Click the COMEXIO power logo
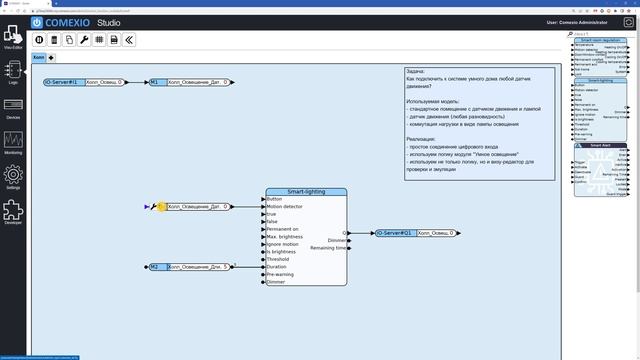 pyautogui.click(x=37, y=22)
